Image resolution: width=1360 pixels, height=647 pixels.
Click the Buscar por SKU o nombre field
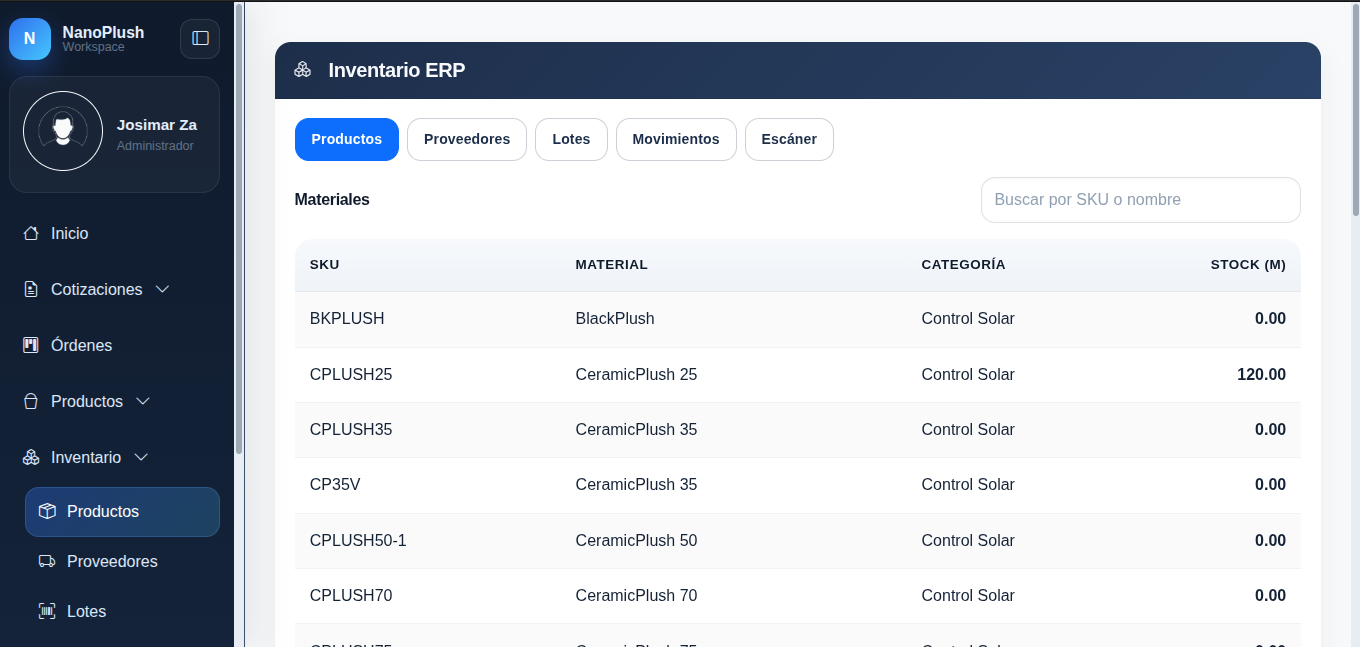pos(1141,200)
